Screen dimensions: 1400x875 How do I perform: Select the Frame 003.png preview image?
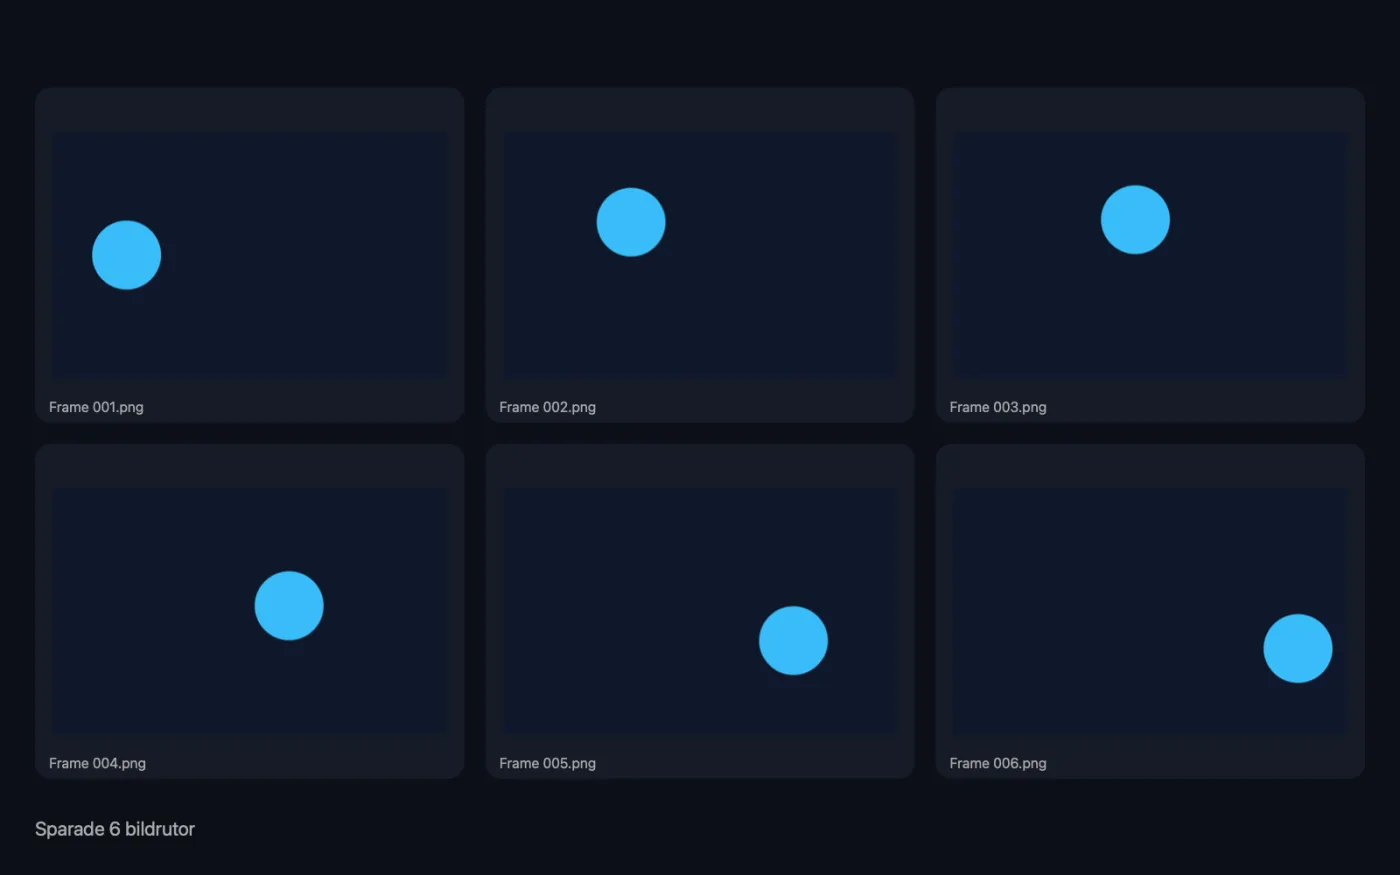(x=1150, y=255)
